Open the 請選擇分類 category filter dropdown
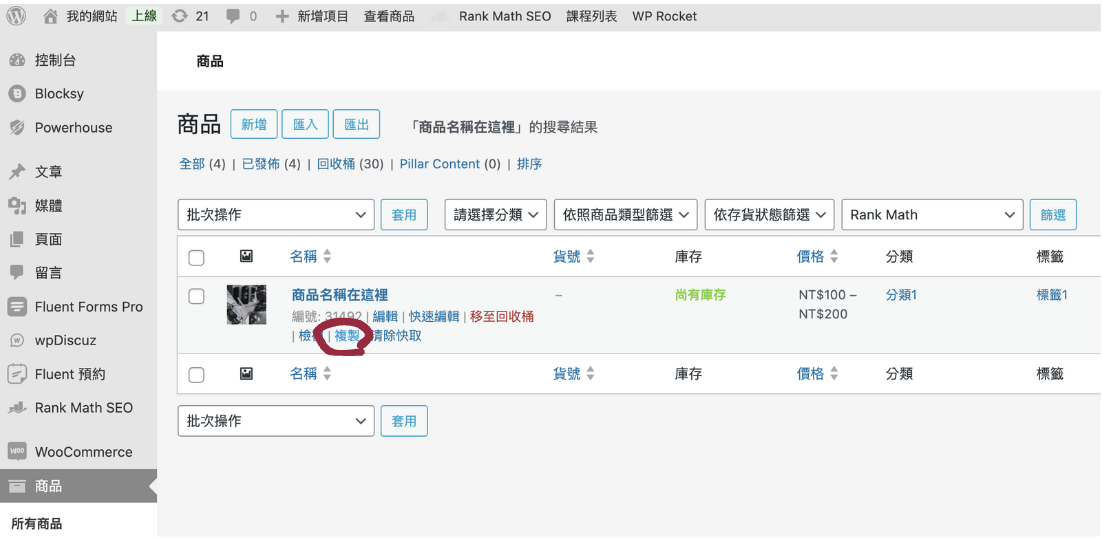This screenshot has width=1102, height=538. 495,215
